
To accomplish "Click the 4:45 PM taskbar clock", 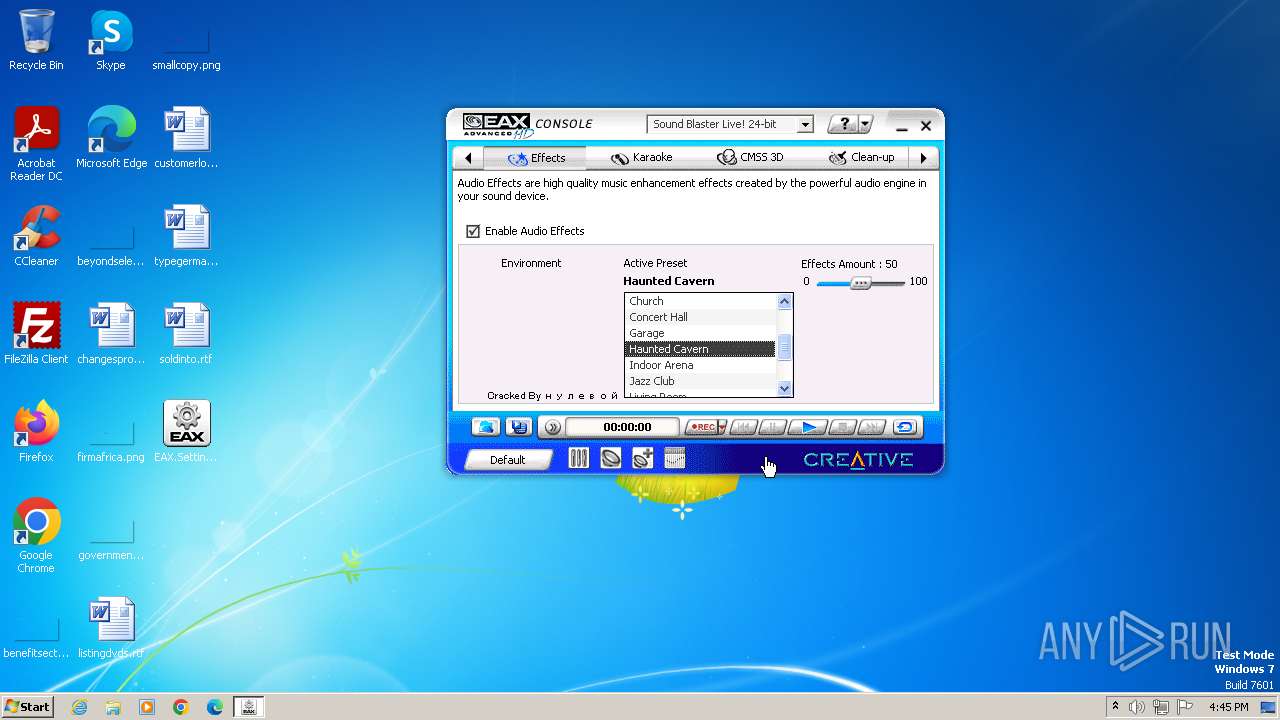I will tap(1228, 707).
